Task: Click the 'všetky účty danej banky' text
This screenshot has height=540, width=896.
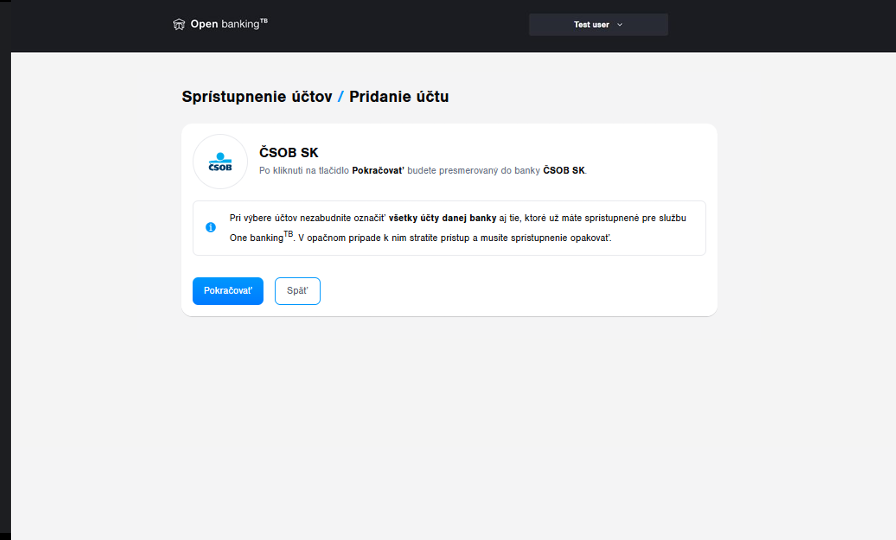Action: [442, 218]
